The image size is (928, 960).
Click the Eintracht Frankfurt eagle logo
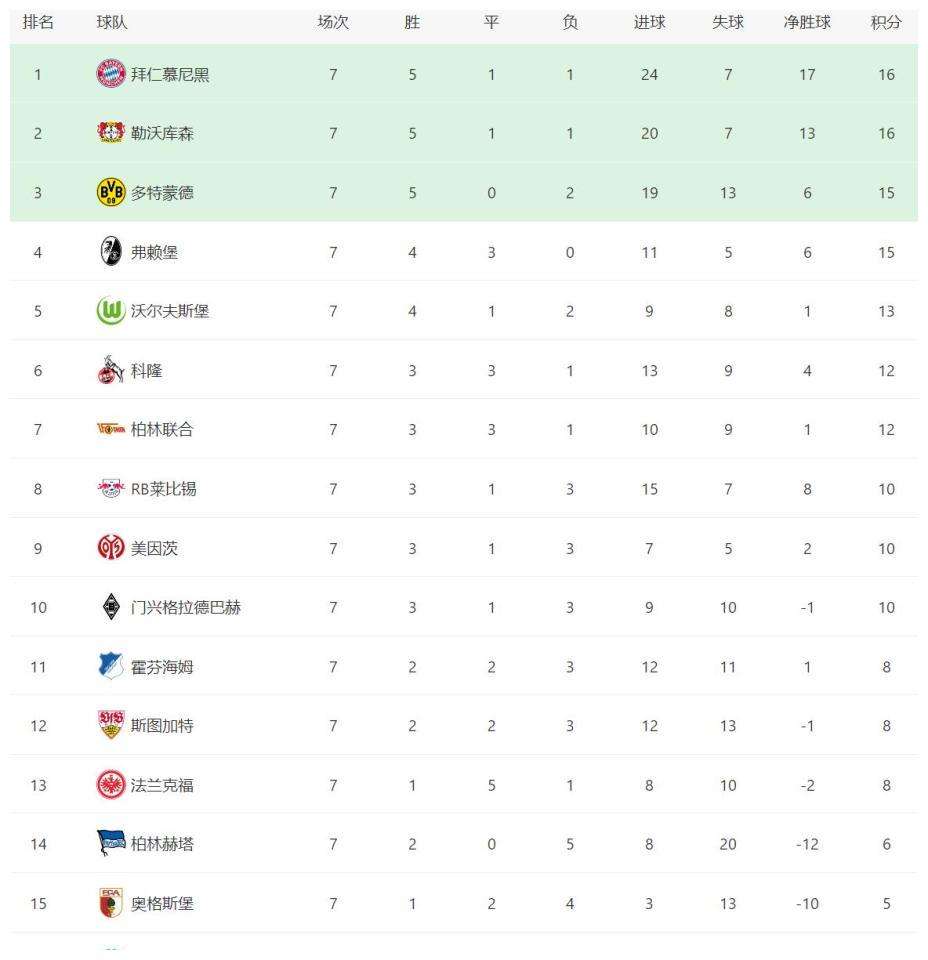click(111, 785)
